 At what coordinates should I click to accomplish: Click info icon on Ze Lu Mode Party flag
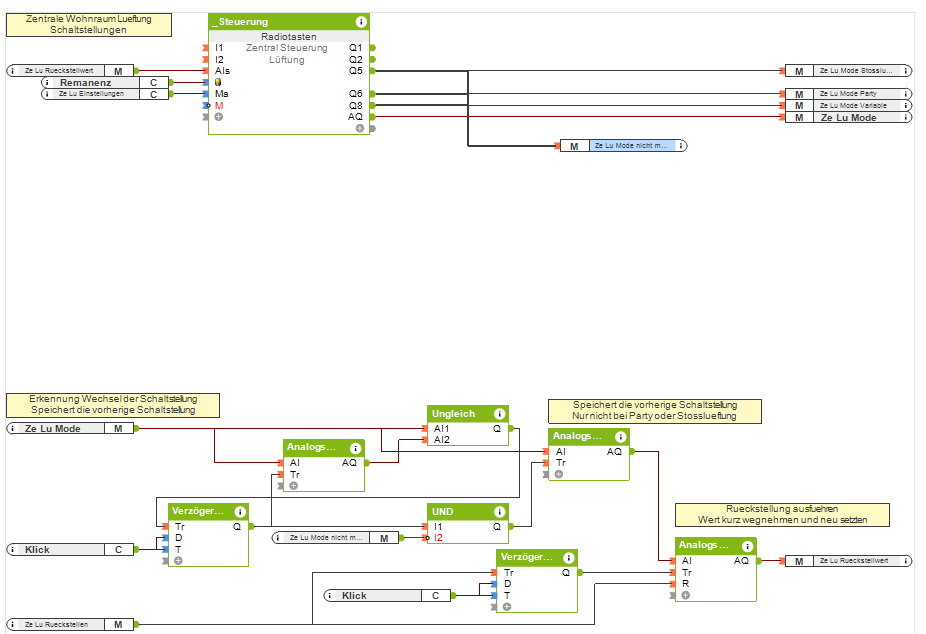(905, 94)
